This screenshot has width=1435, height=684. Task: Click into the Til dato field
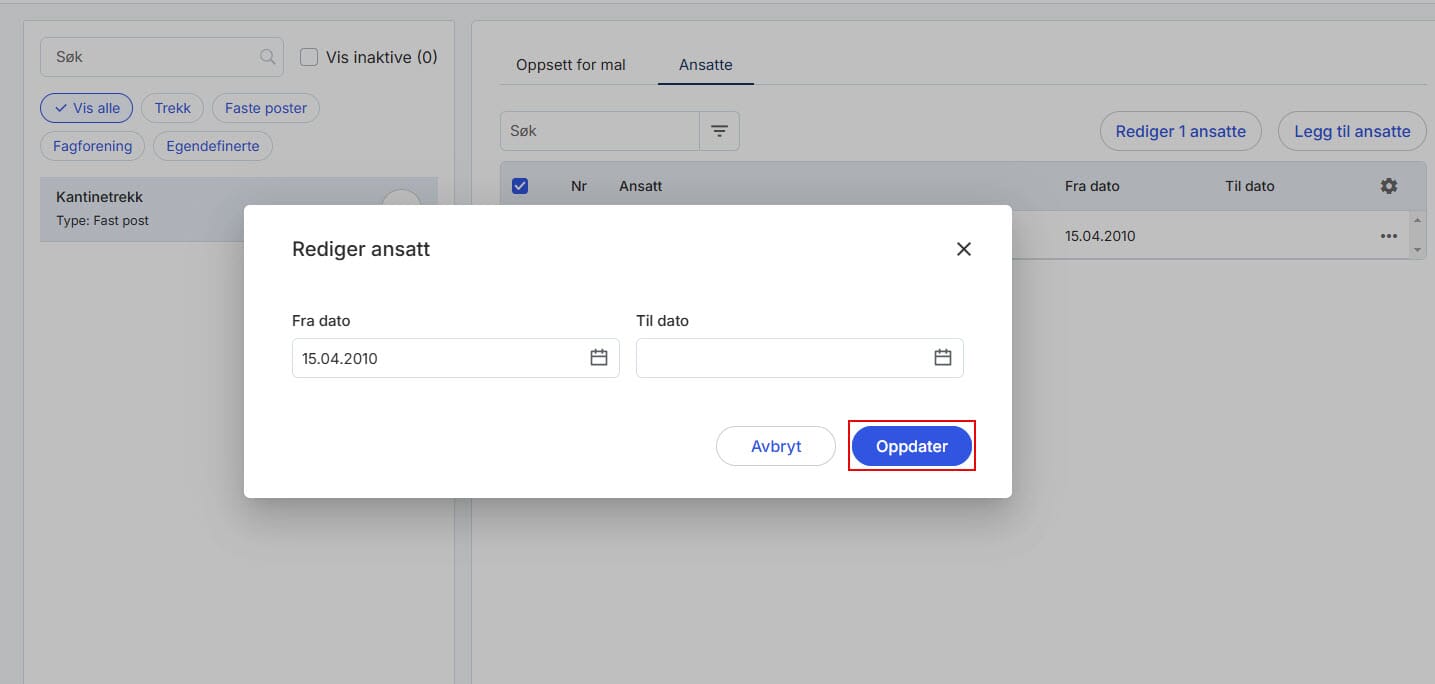tap(780, 358)
